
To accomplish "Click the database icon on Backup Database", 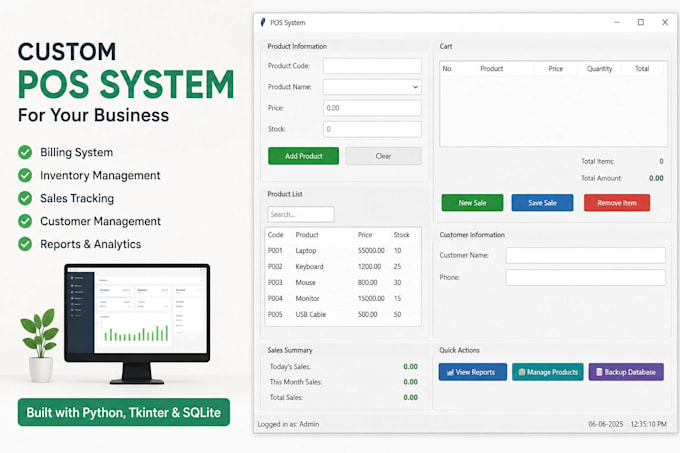I will 599,372.
